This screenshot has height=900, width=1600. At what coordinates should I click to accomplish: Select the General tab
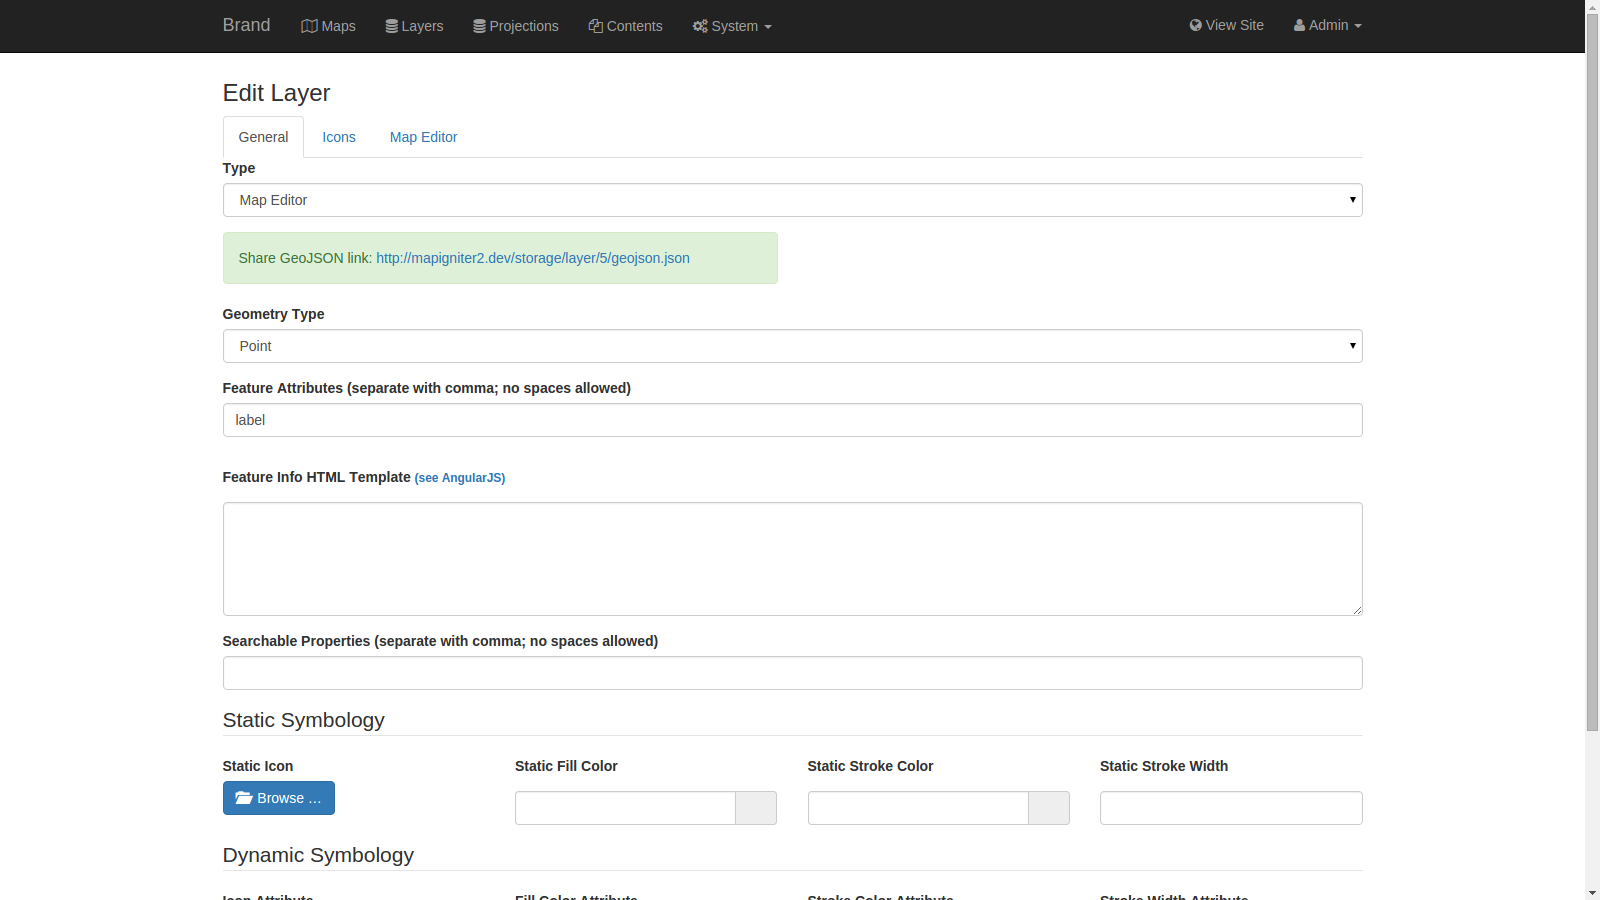click(x=262, y=137)
